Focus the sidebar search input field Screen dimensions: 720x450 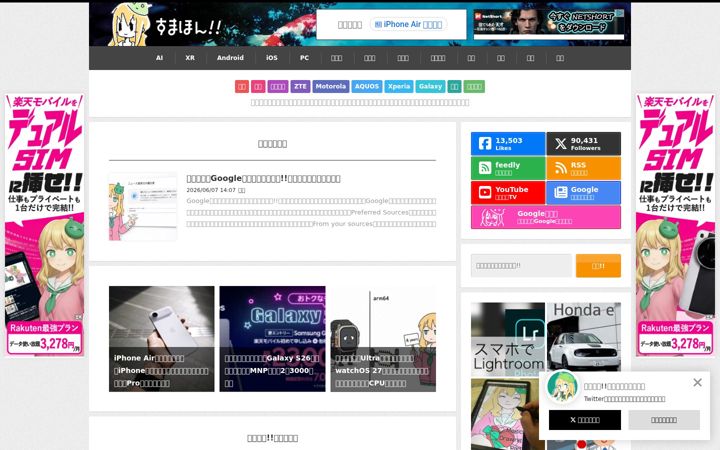pyautogui.click(x=521, y=265)
